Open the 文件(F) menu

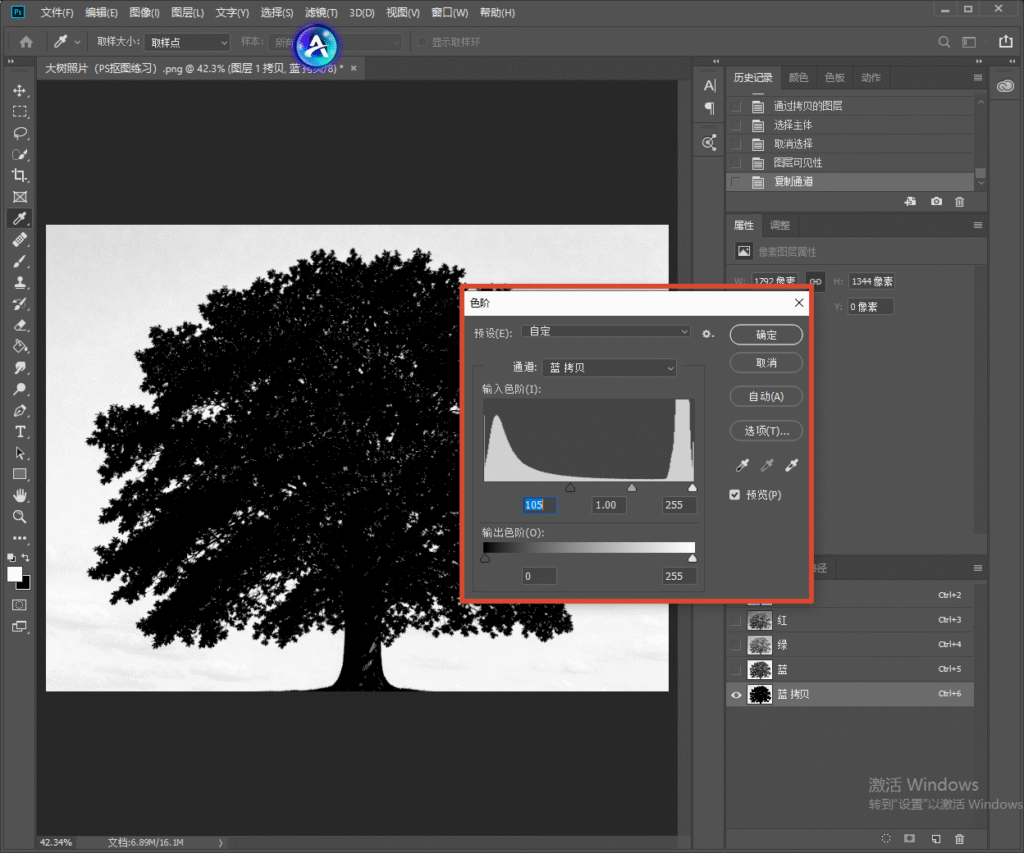[57, 12]
